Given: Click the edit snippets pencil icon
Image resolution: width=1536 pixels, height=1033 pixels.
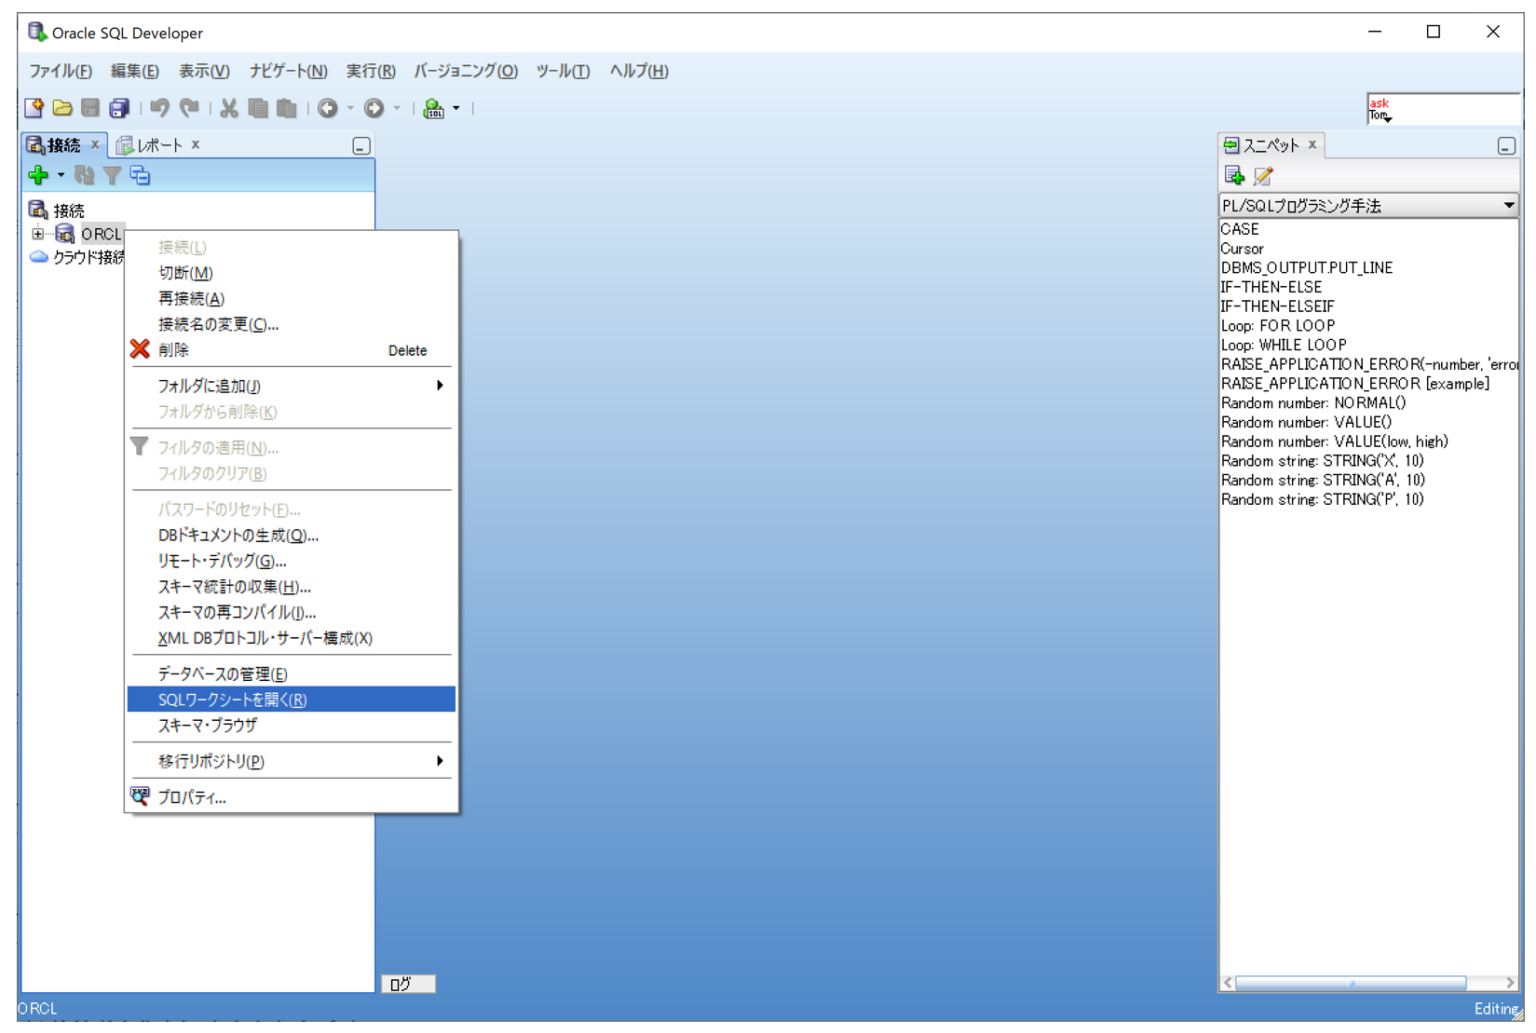Looking at the screenshot, I should (x=1264, y=176).
